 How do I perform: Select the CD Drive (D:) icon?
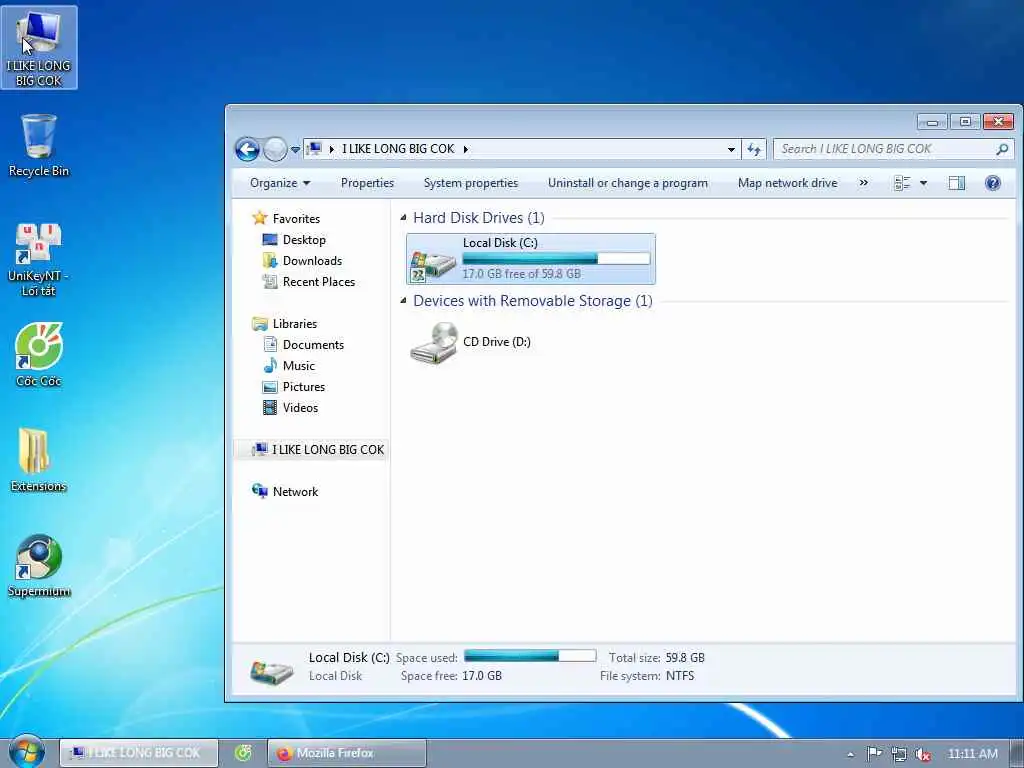tap(434, 342)
